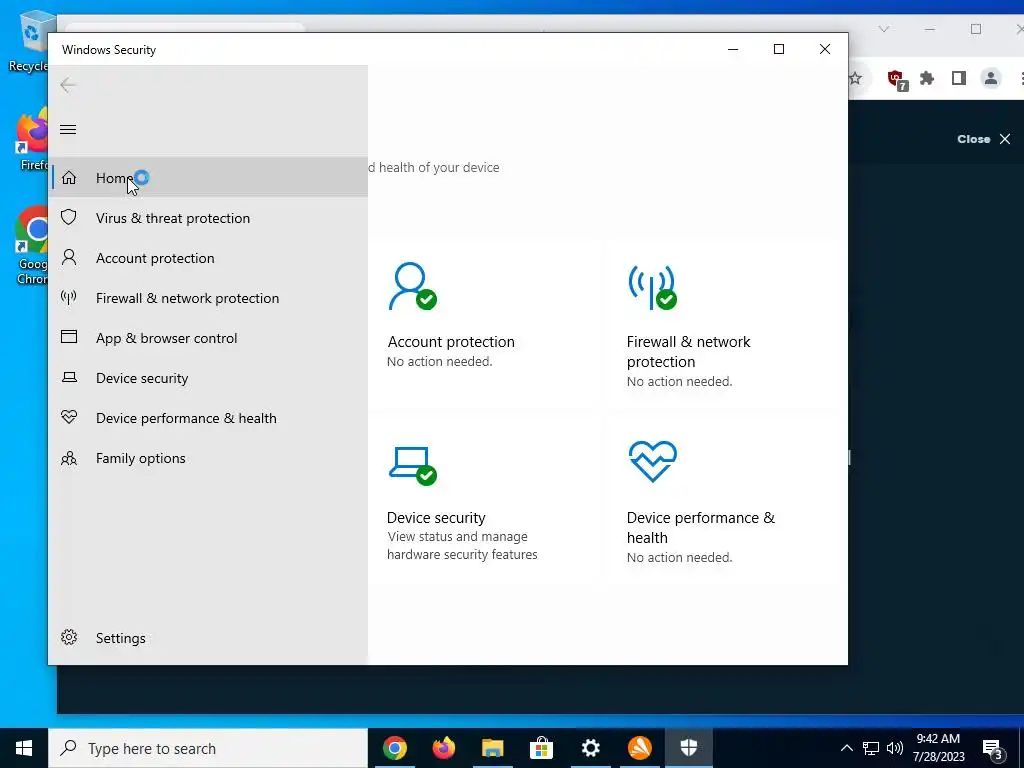
Task: Open Device security tile laptop icon
Action: (413, 466)
